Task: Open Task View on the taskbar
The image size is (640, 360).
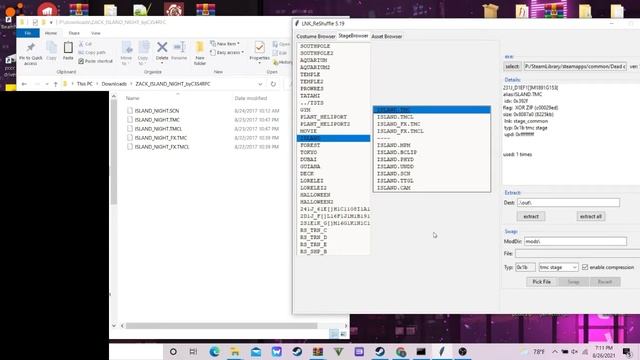Action: click(x=193, y=351)
